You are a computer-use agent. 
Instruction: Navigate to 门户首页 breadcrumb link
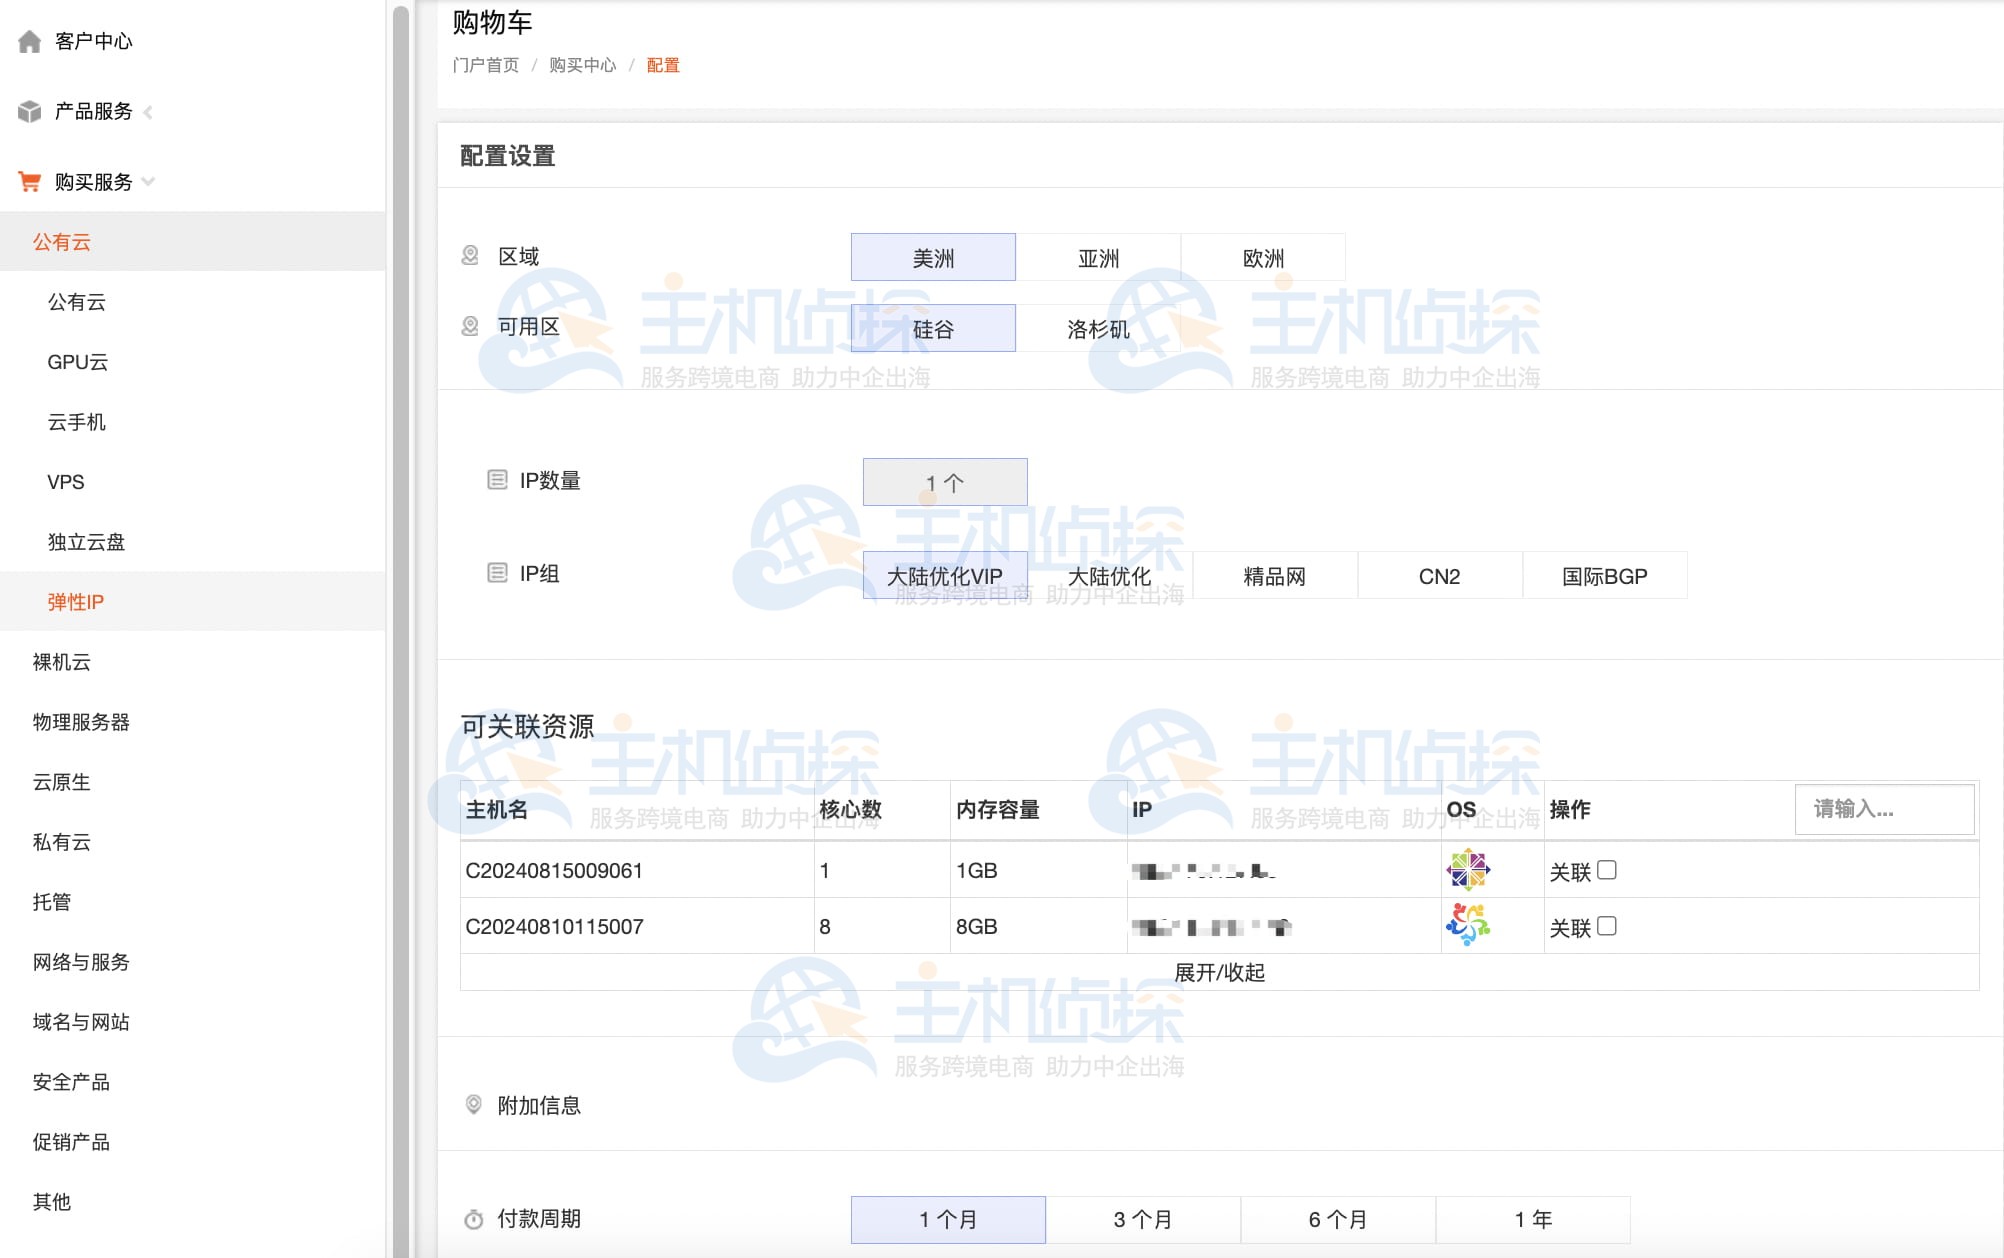click(486, 64)
